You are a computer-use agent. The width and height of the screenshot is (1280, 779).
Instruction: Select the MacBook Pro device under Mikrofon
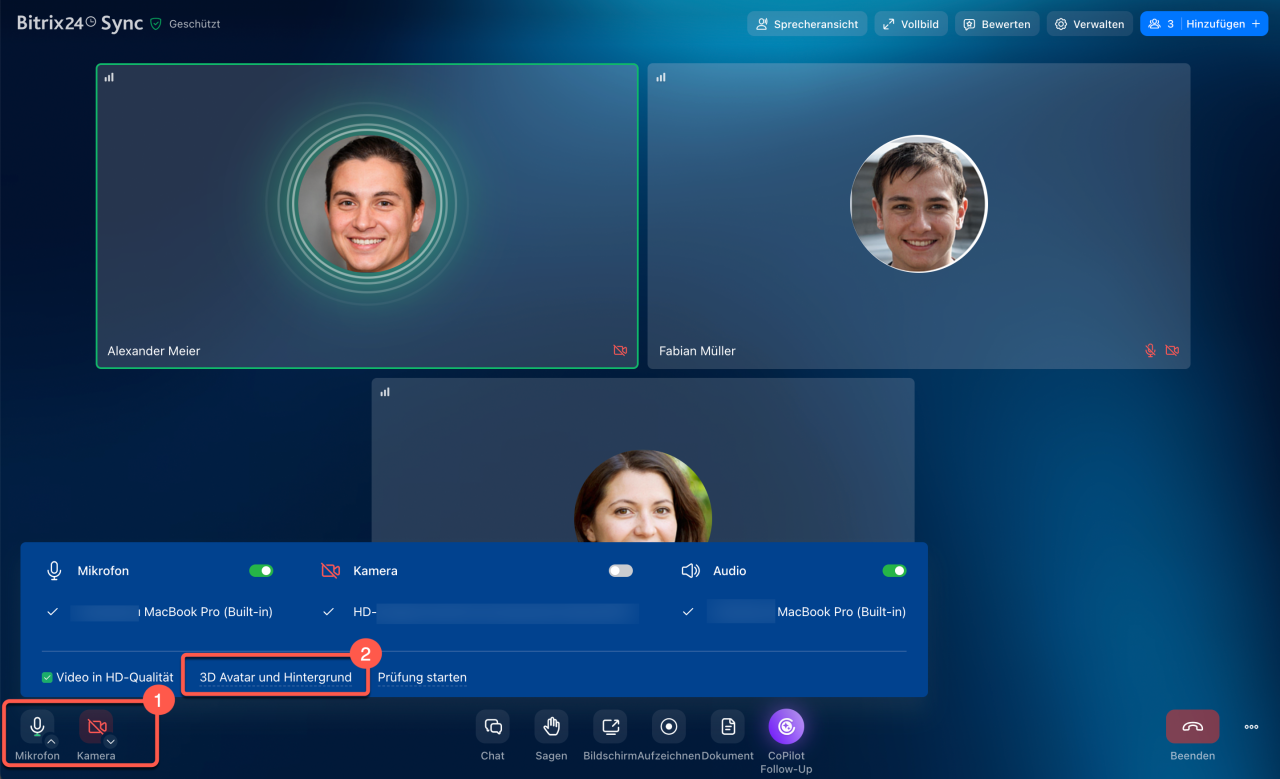tap(160, 612)
